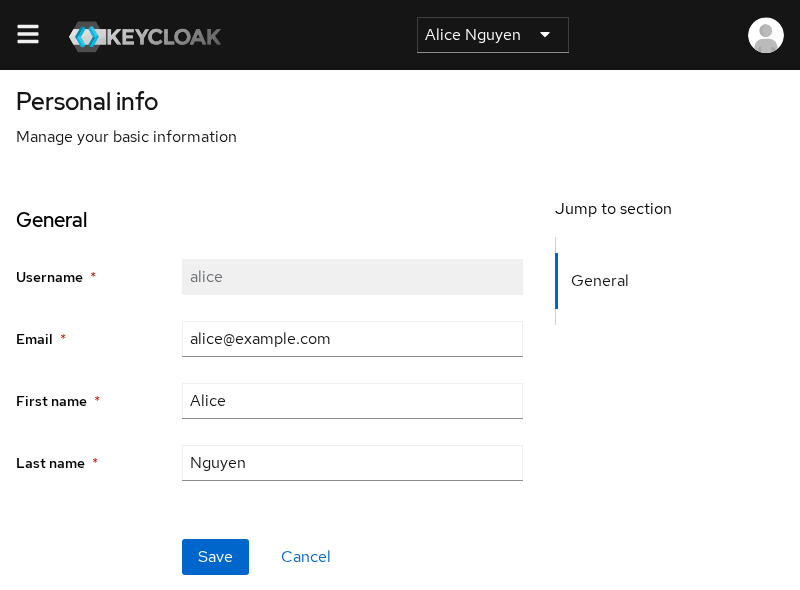
Task: Click the disabled Username field
Action: (x=352, y=277)
